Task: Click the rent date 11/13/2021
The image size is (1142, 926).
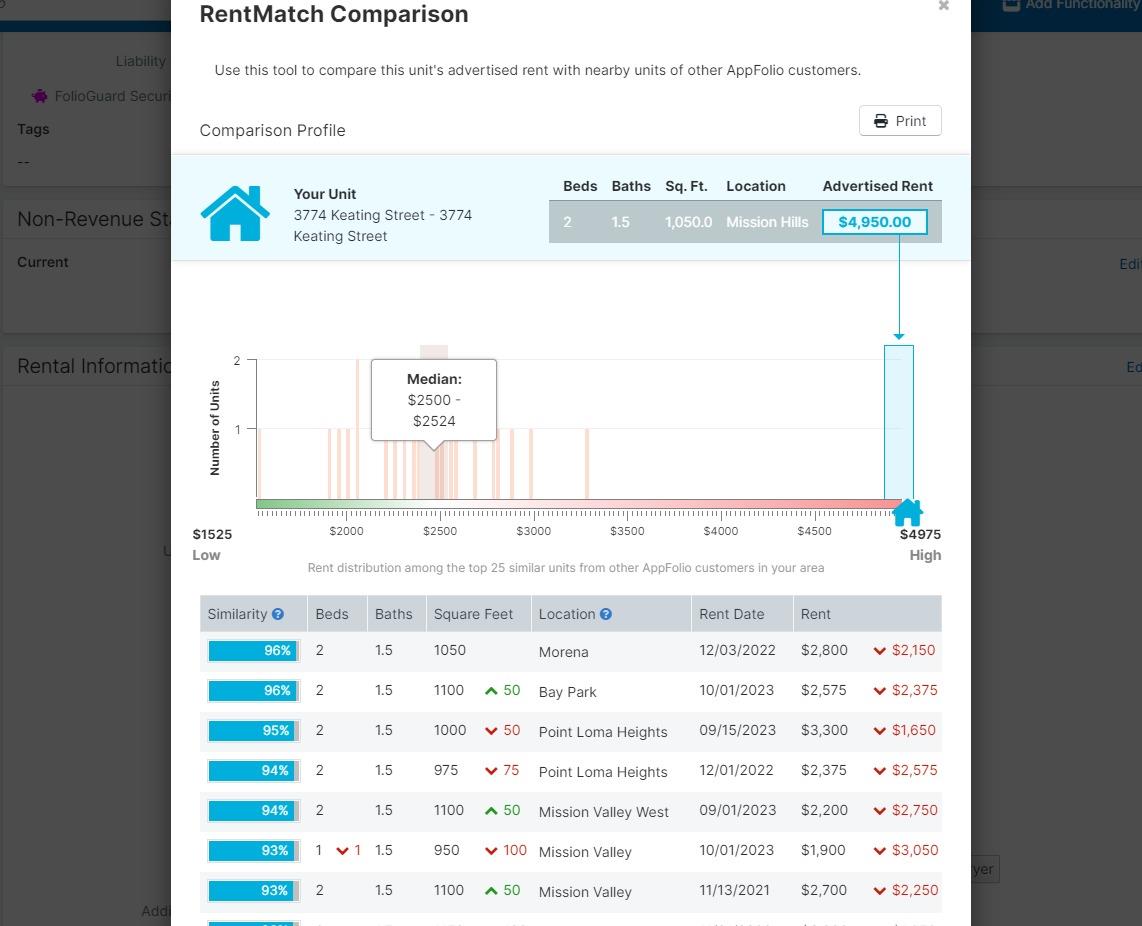Action: pyautogui.click(x=734, y=891)
